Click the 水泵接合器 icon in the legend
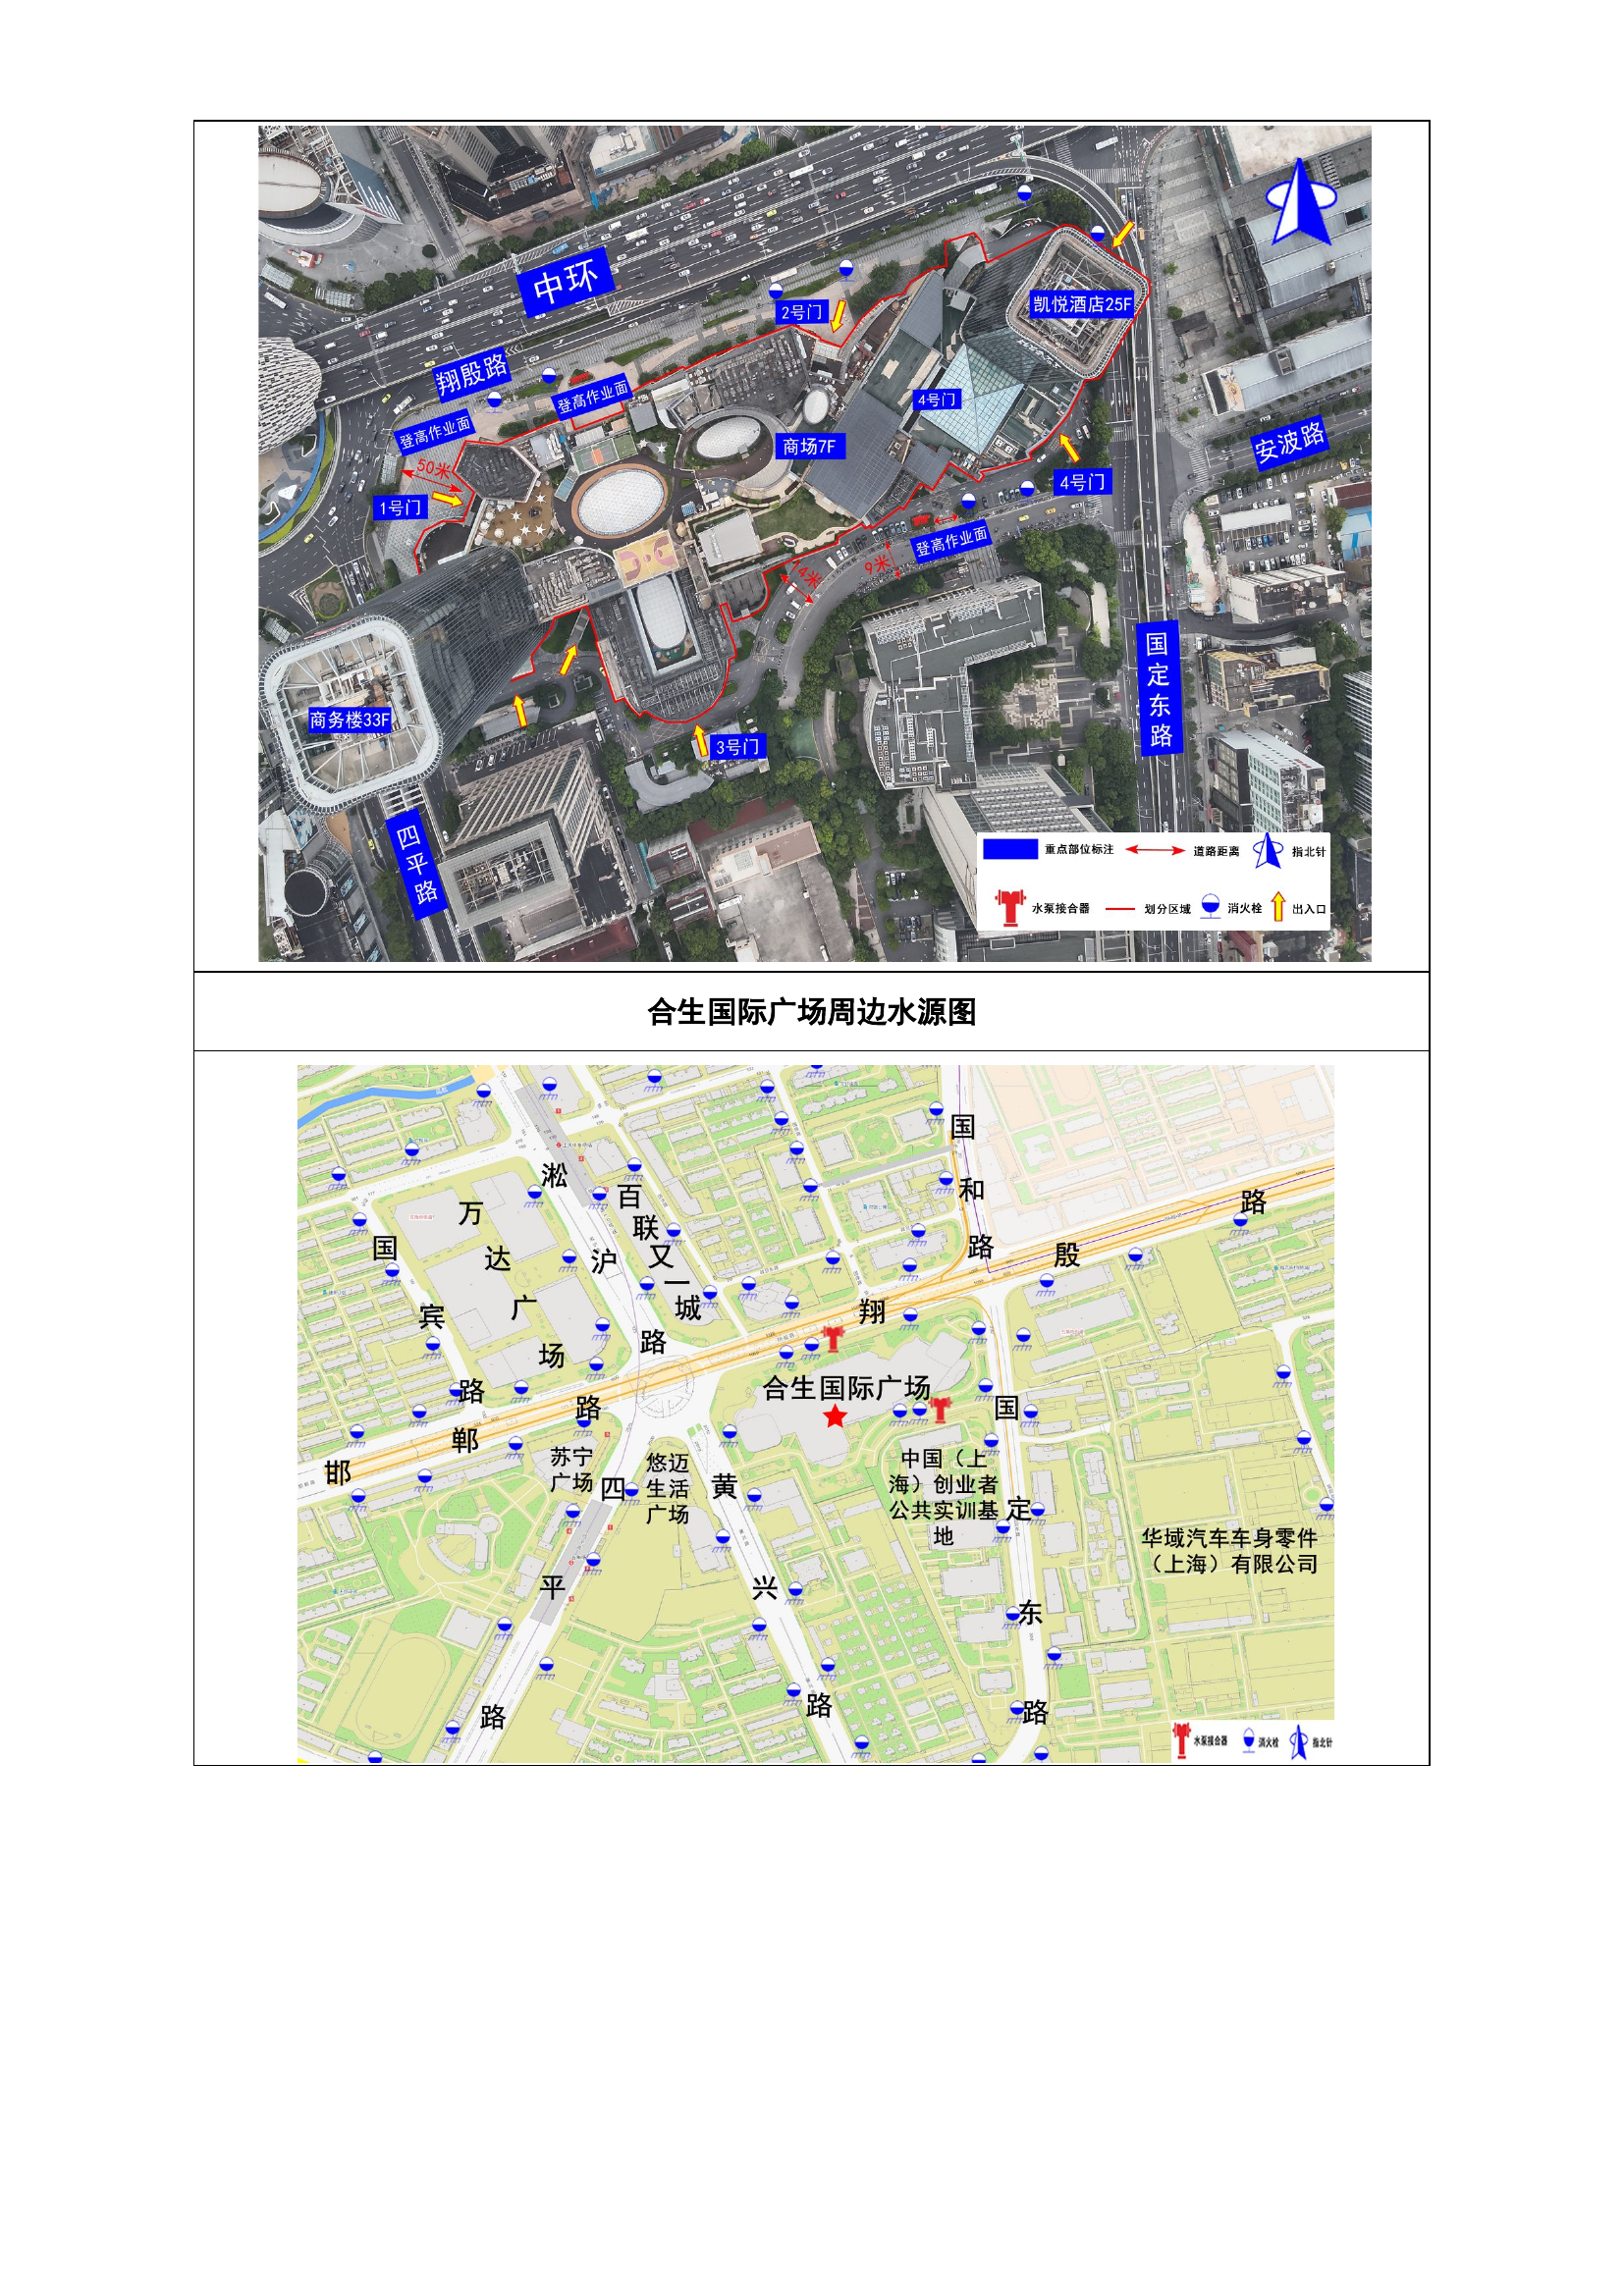 [1009, 907]
